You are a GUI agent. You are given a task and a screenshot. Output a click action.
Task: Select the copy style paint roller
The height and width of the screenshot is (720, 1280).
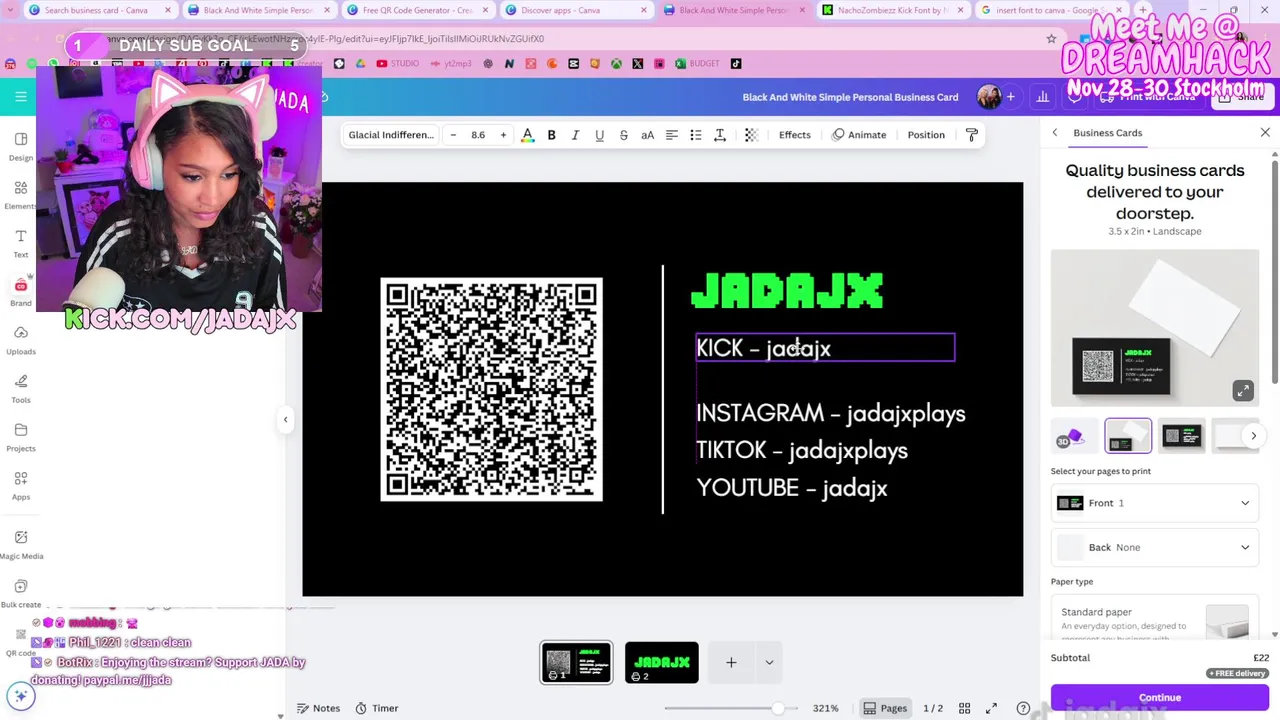(971, 135)
